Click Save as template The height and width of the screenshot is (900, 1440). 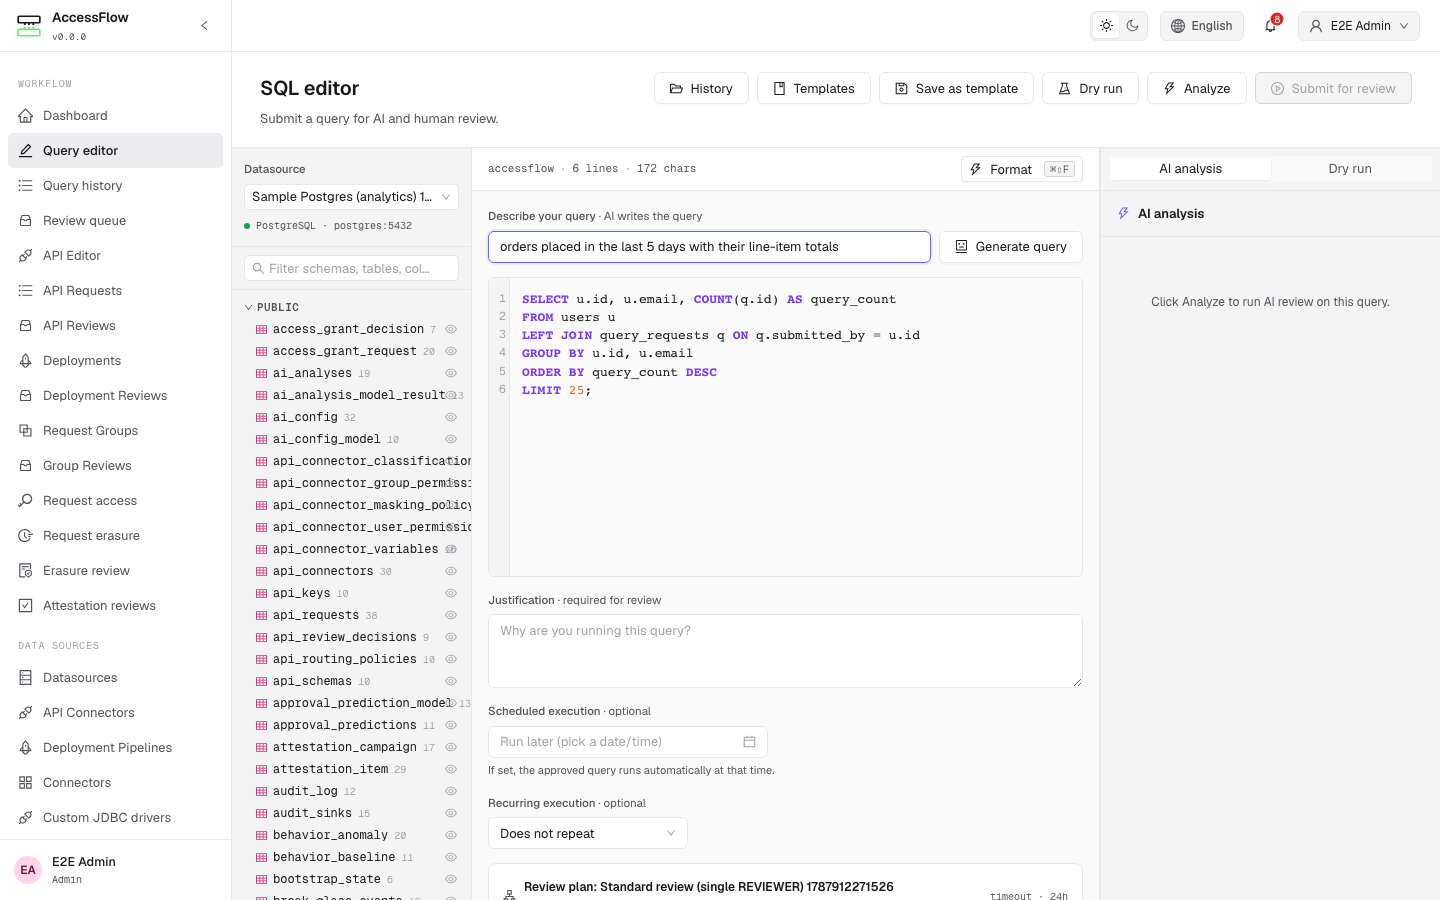(x=956, y=88)
